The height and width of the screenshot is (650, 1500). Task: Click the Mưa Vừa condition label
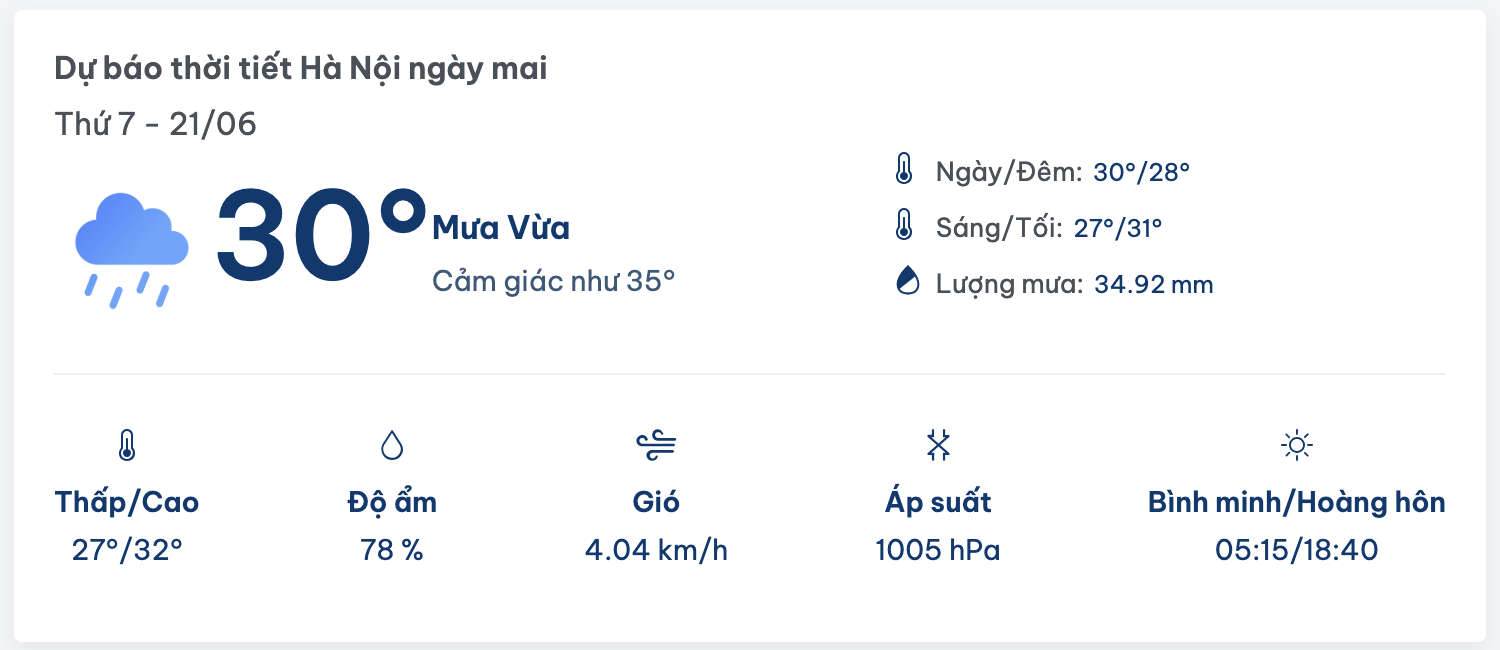(501, 228)
